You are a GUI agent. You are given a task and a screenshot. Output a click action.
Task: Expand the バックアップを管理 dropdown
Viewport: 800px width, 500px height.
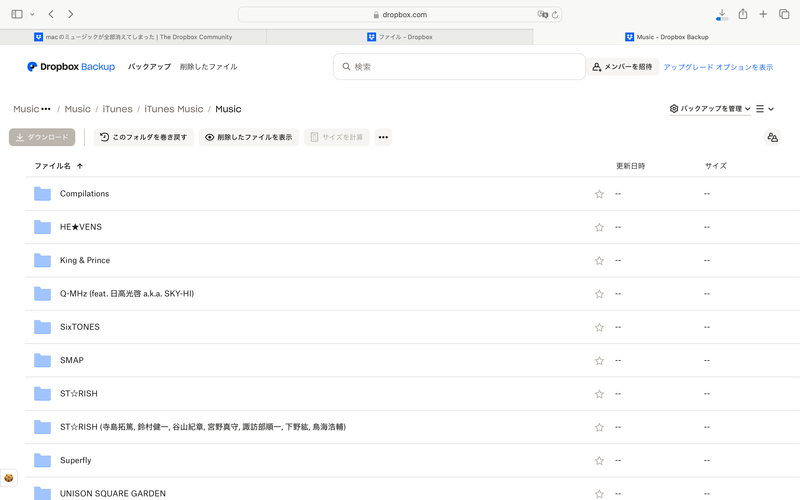(710, 109)
